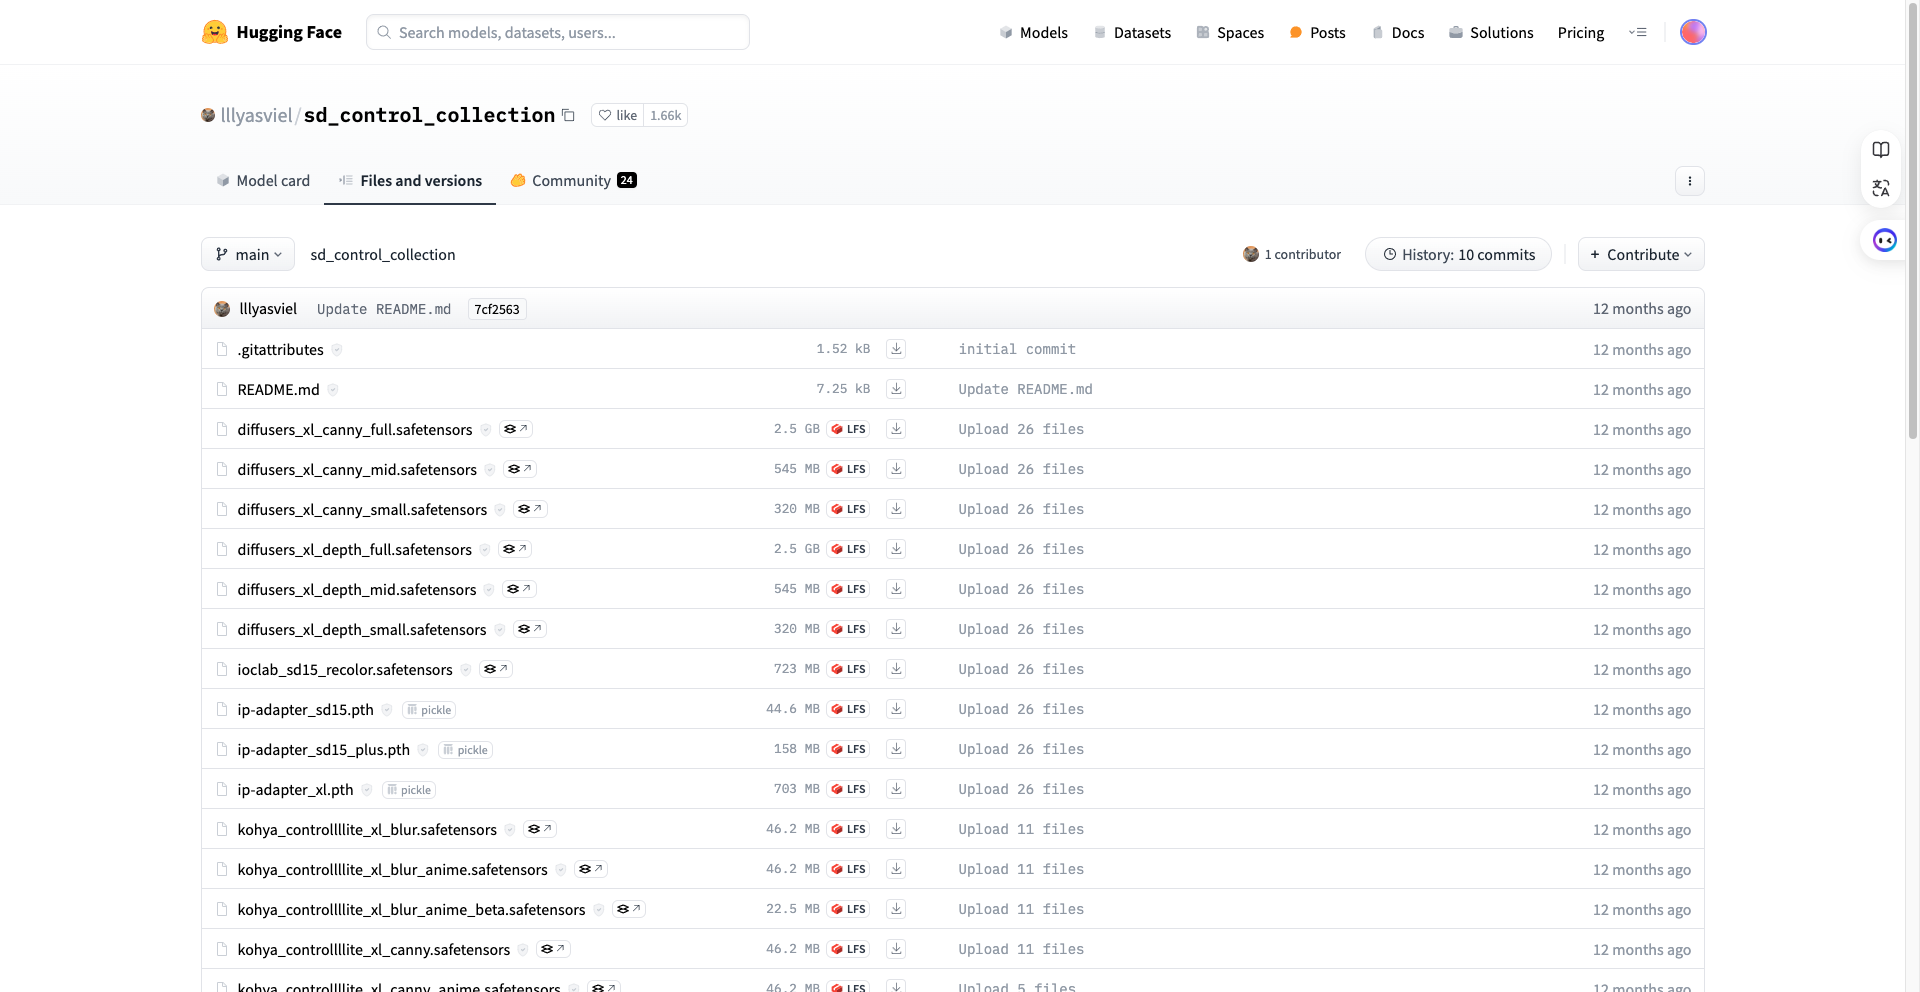Open Solutions in top navigation
This screenshot has width=1920, height=992.
pos(1491,32)
